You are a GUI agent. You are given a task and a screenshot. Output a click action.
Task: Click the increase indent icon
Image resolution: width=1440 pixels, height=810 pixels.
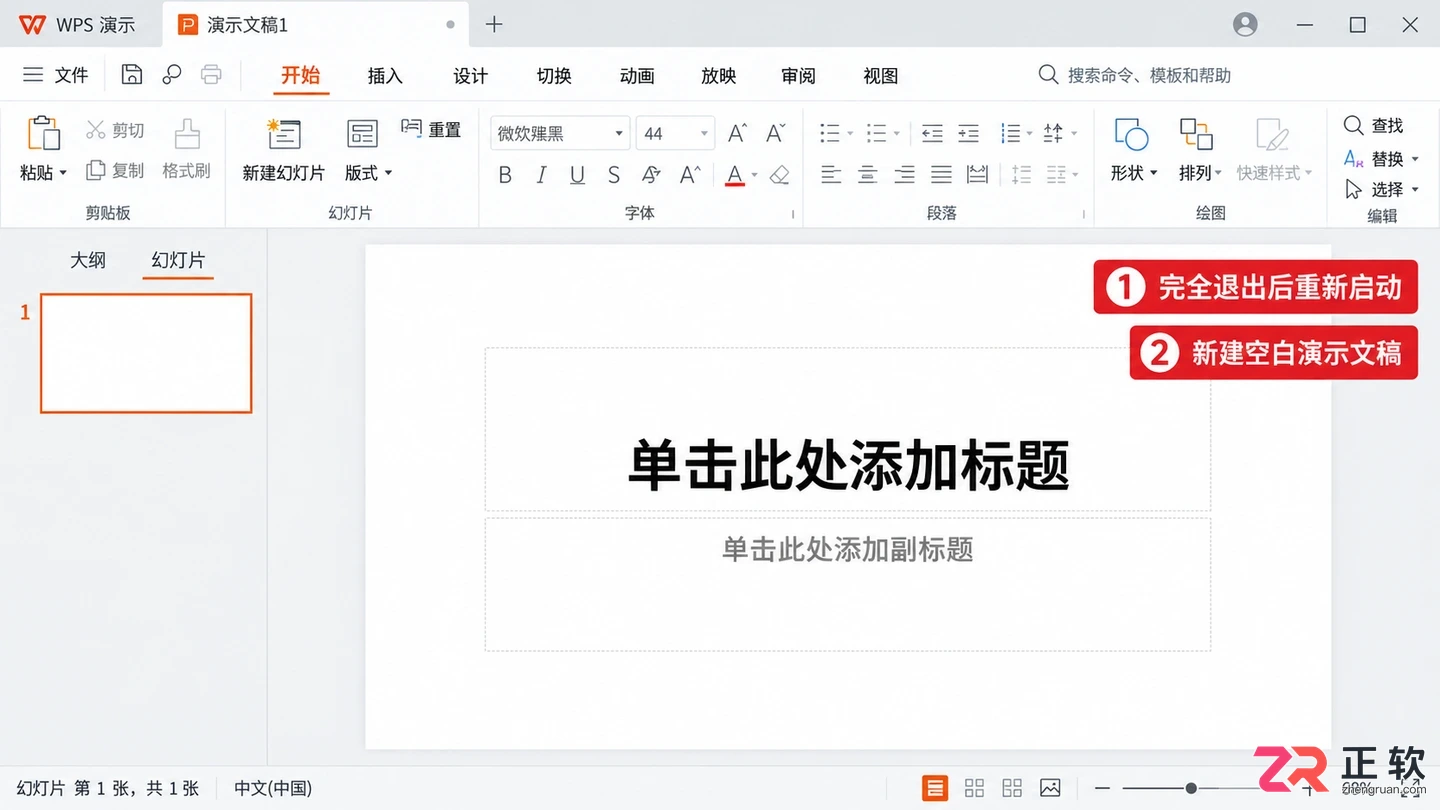[x=968, y=133]
